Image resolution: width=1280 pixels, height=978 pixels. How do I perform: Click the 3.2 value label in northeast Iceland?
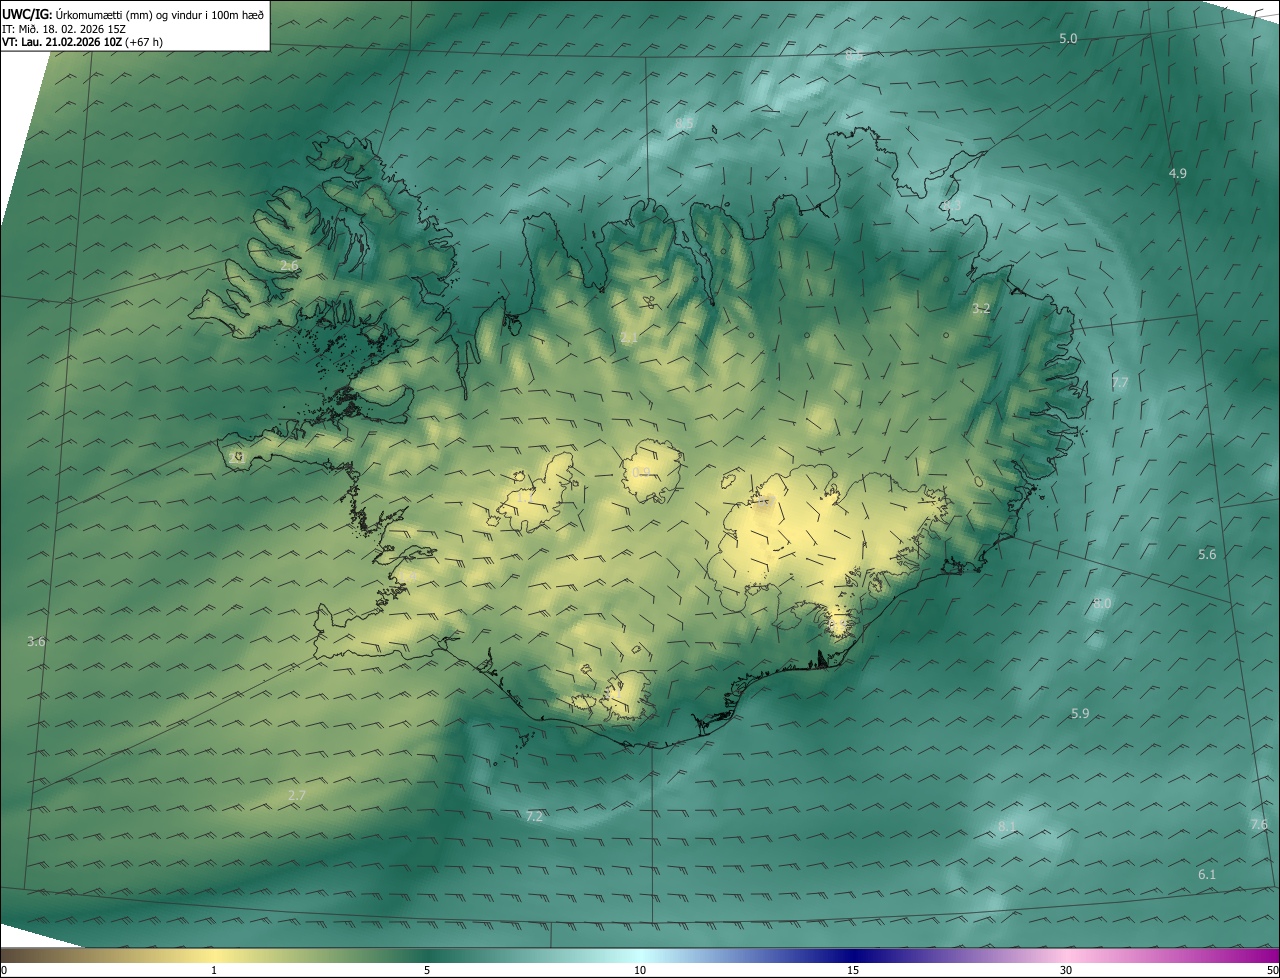tap(981, 309)
